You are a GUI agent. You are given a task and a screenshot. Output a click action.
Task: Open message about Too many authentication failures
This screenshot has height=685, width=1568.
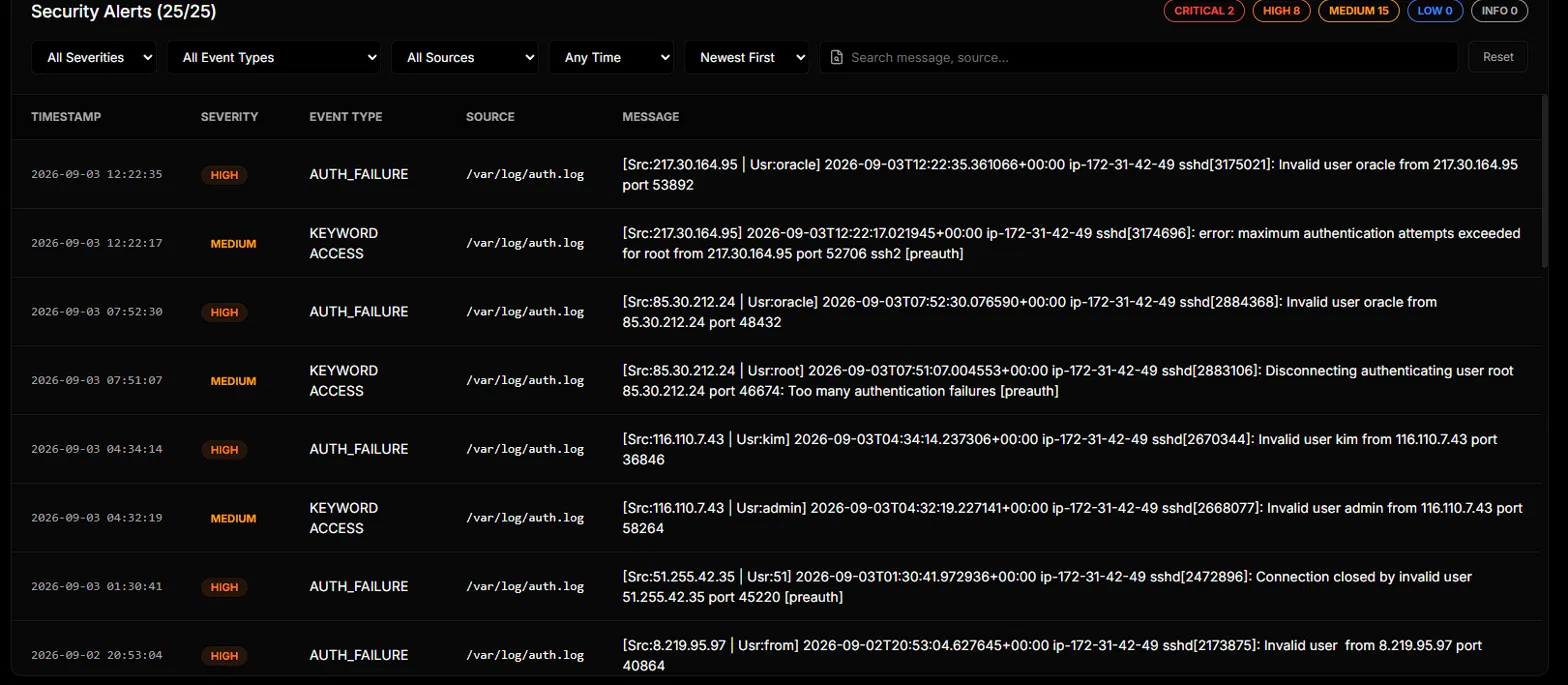(1068, 381)
